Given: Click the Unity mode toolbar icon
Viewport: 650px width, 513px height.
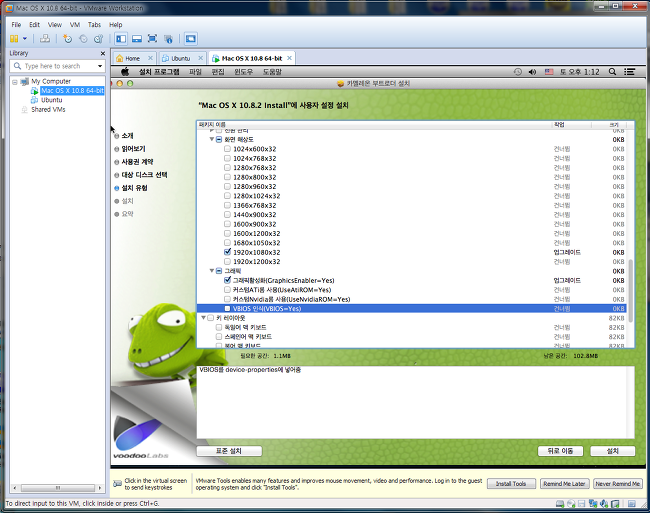Looking at the screenshot, I should (168, 39).
